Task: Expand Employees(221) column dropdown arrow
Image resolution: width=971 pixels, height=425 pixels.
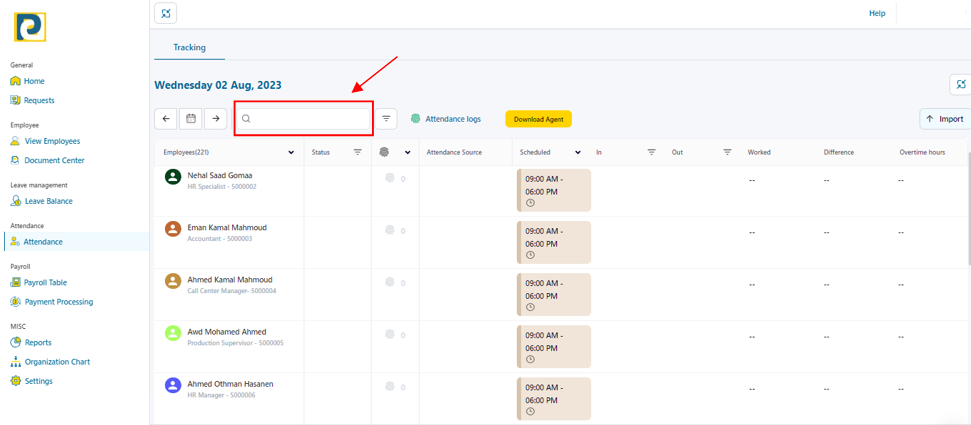Action: (x=291, y=152)
